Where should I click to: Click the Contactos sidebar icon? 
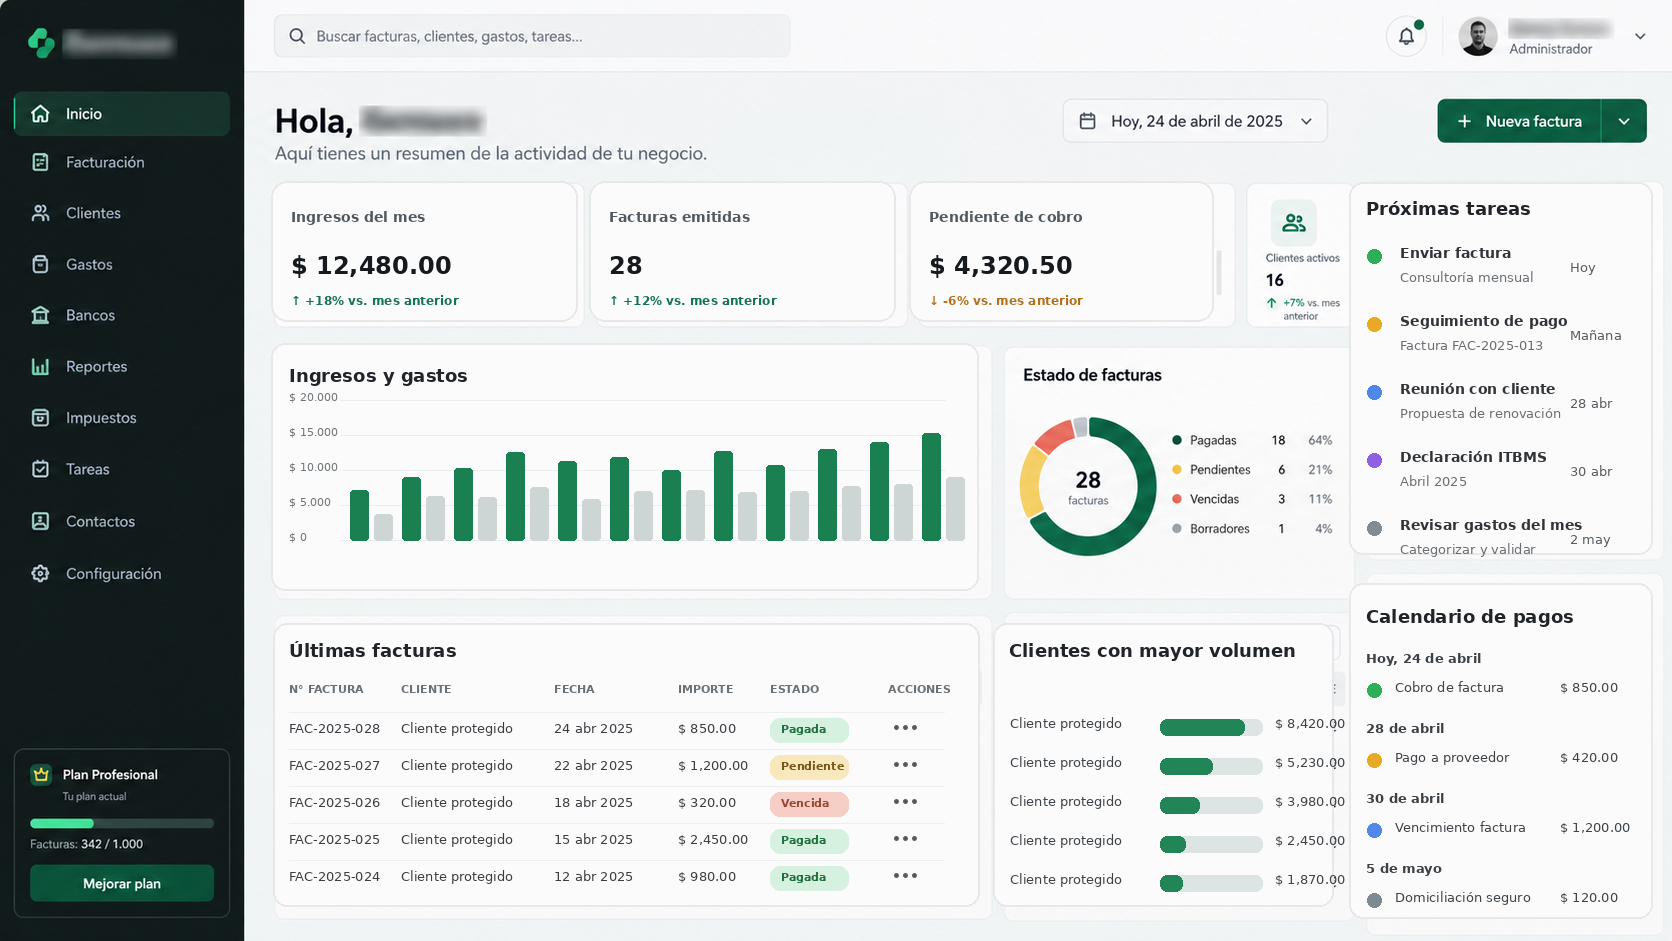[x=40, y=521]
